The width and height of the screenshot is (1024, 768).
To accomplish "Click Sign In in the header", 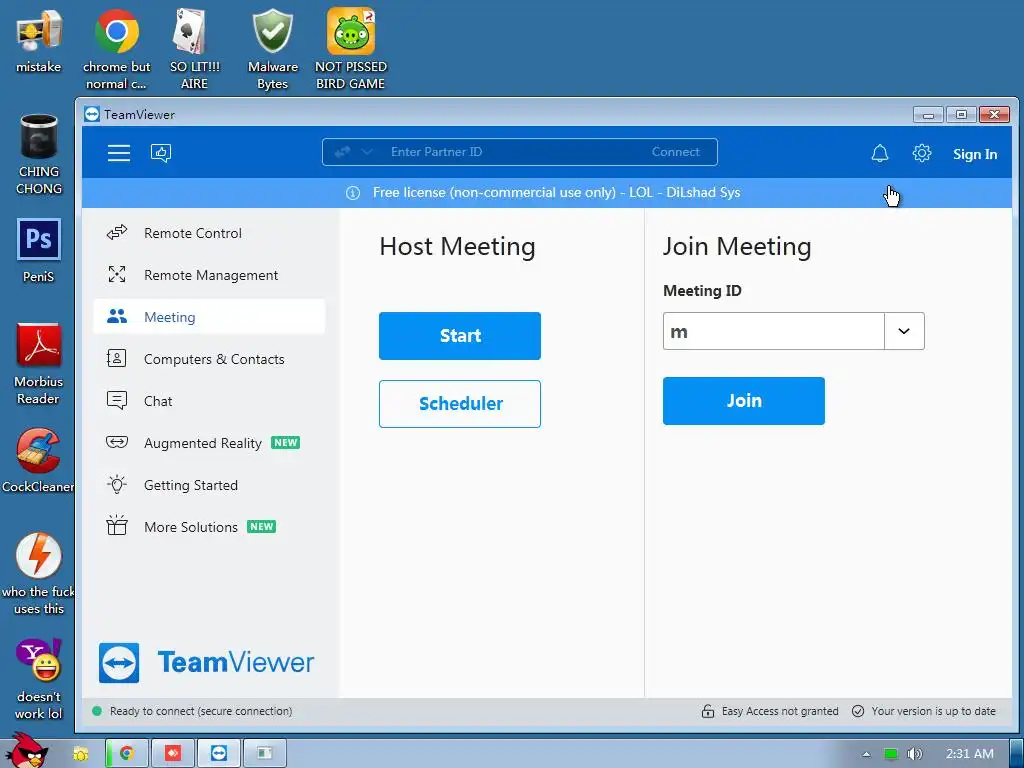I will 974,154.
